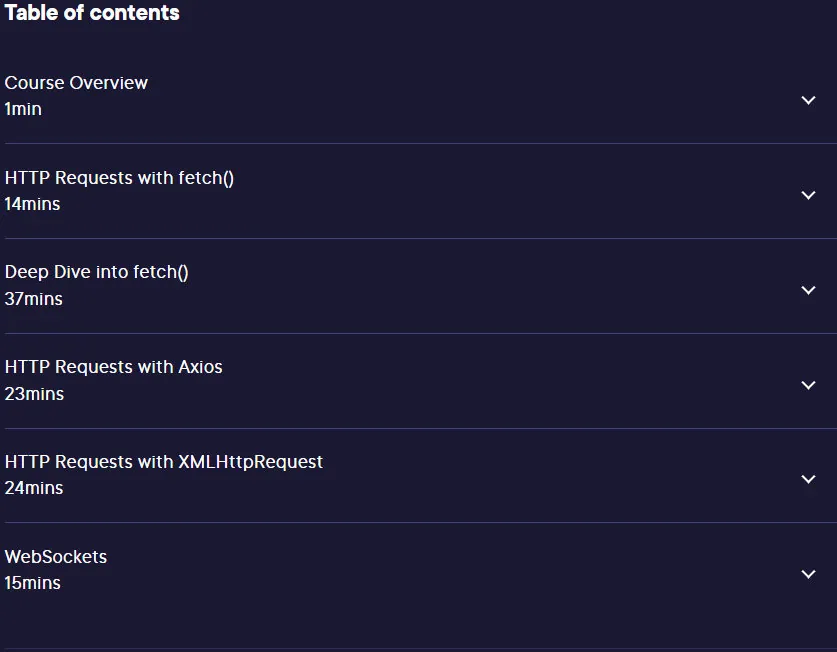Expand the Deep Dive into fetch() chevron

coord(808,290)
